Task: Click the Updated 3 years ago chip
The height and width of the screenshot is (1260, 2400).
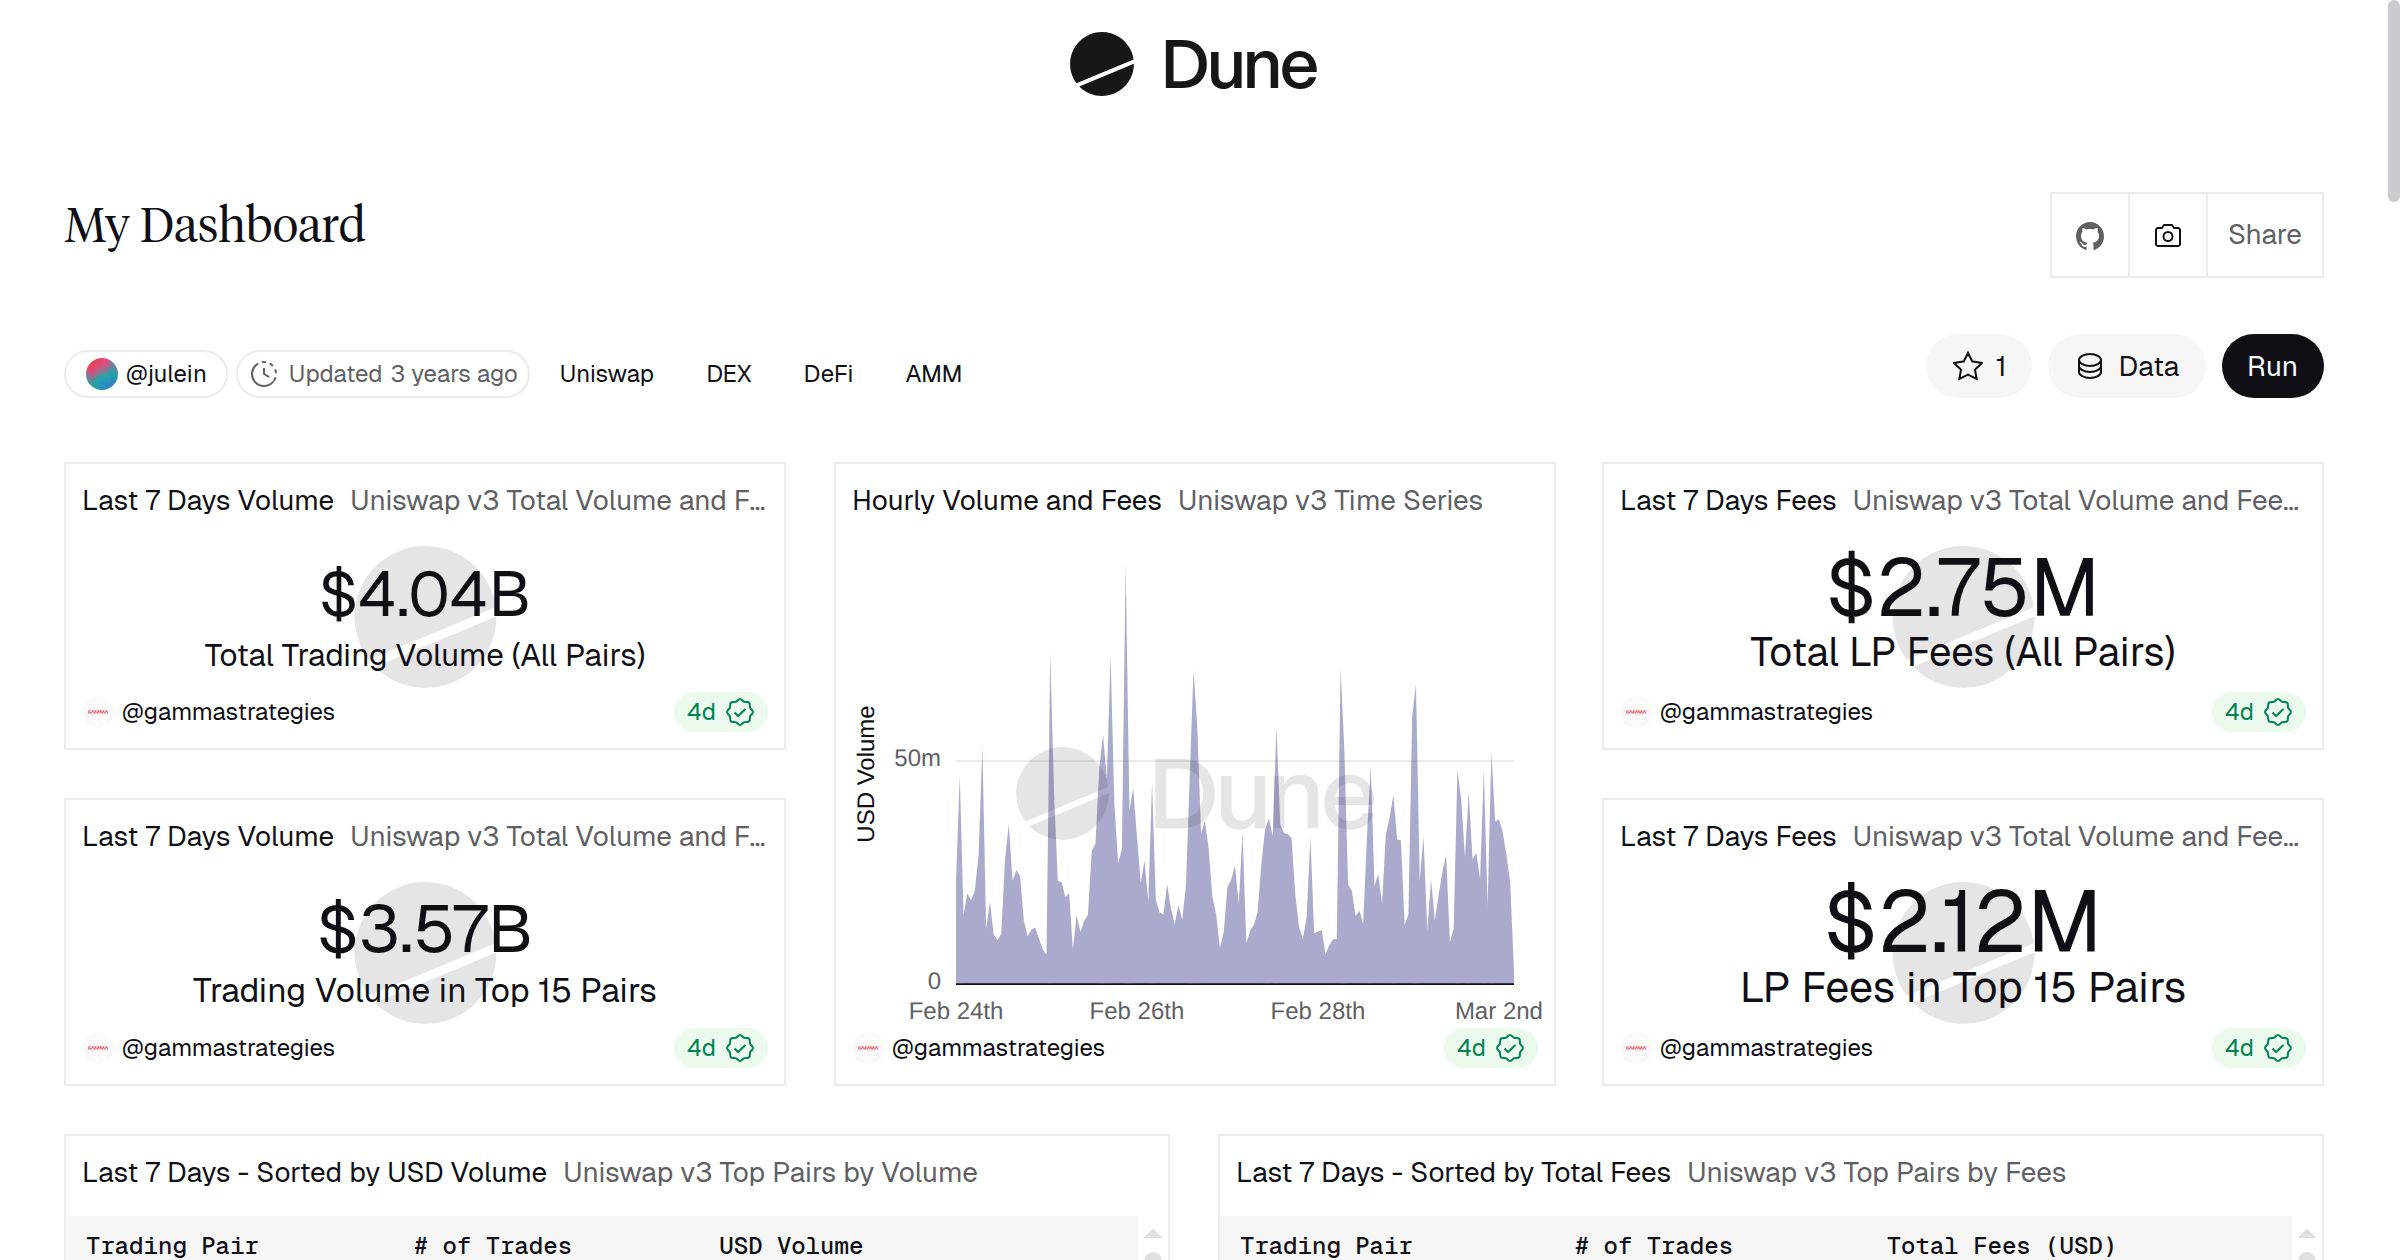Action: pos(383,374)
